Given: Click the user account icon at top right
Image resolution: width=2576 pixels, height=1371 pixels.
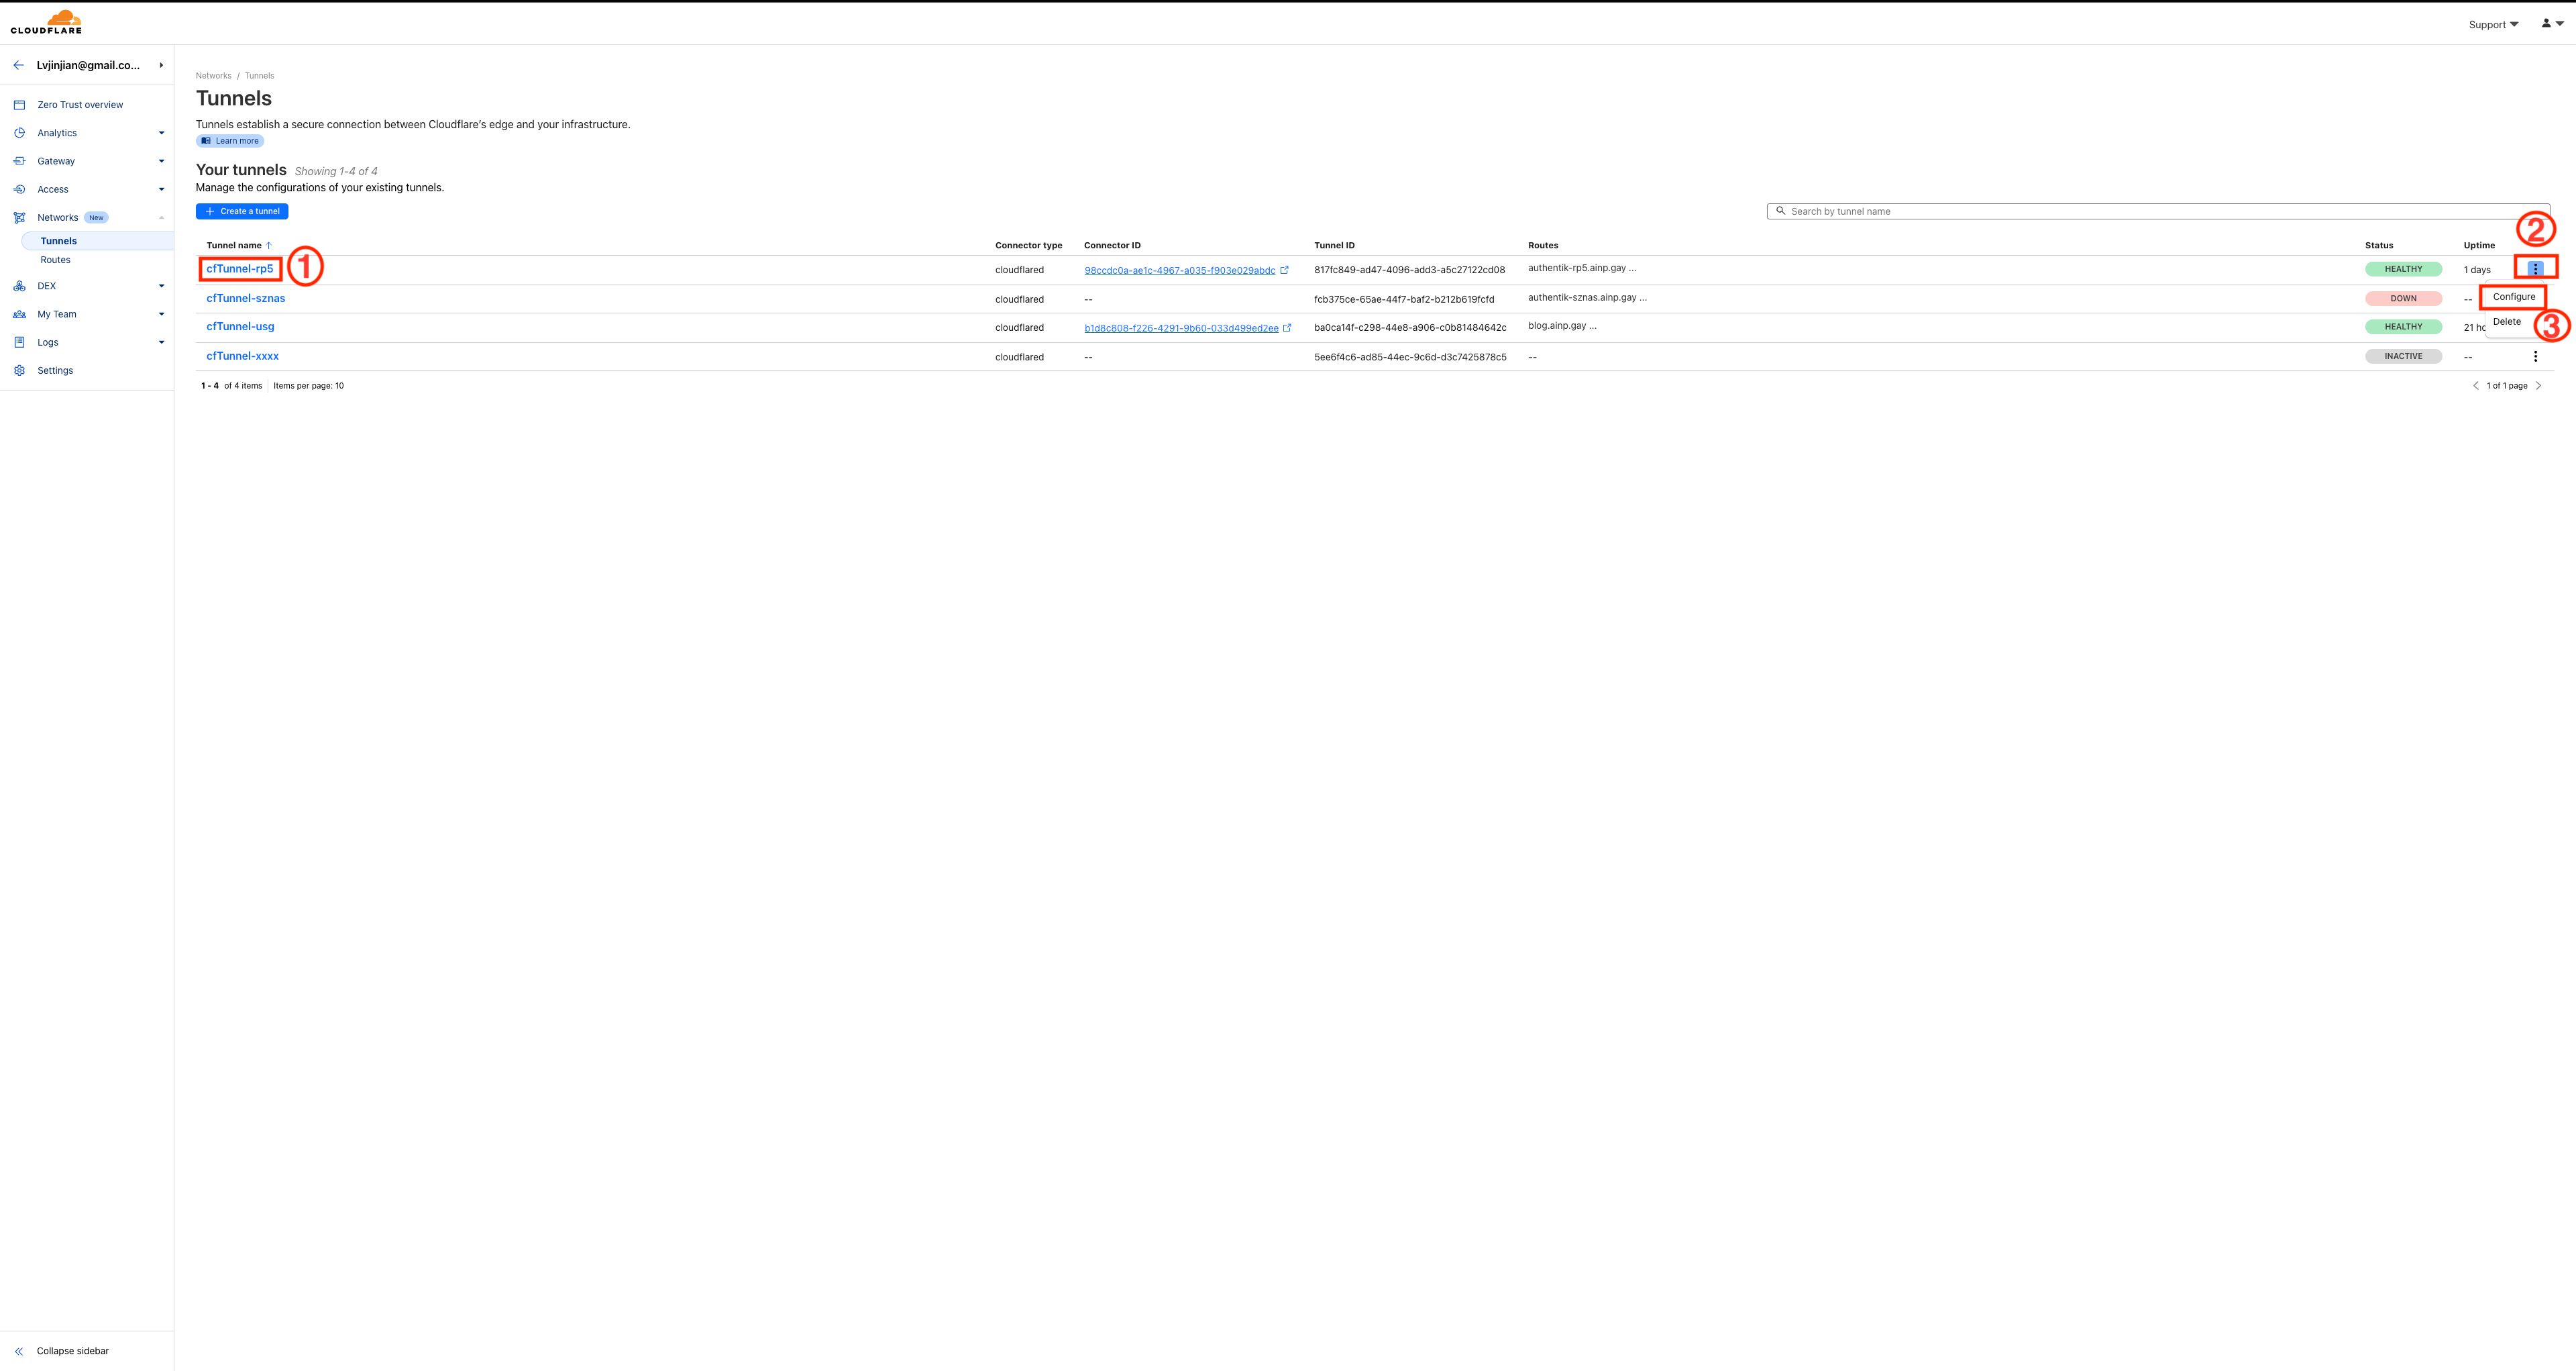Looking at the screenshot, I should [x=2546, y=23].
